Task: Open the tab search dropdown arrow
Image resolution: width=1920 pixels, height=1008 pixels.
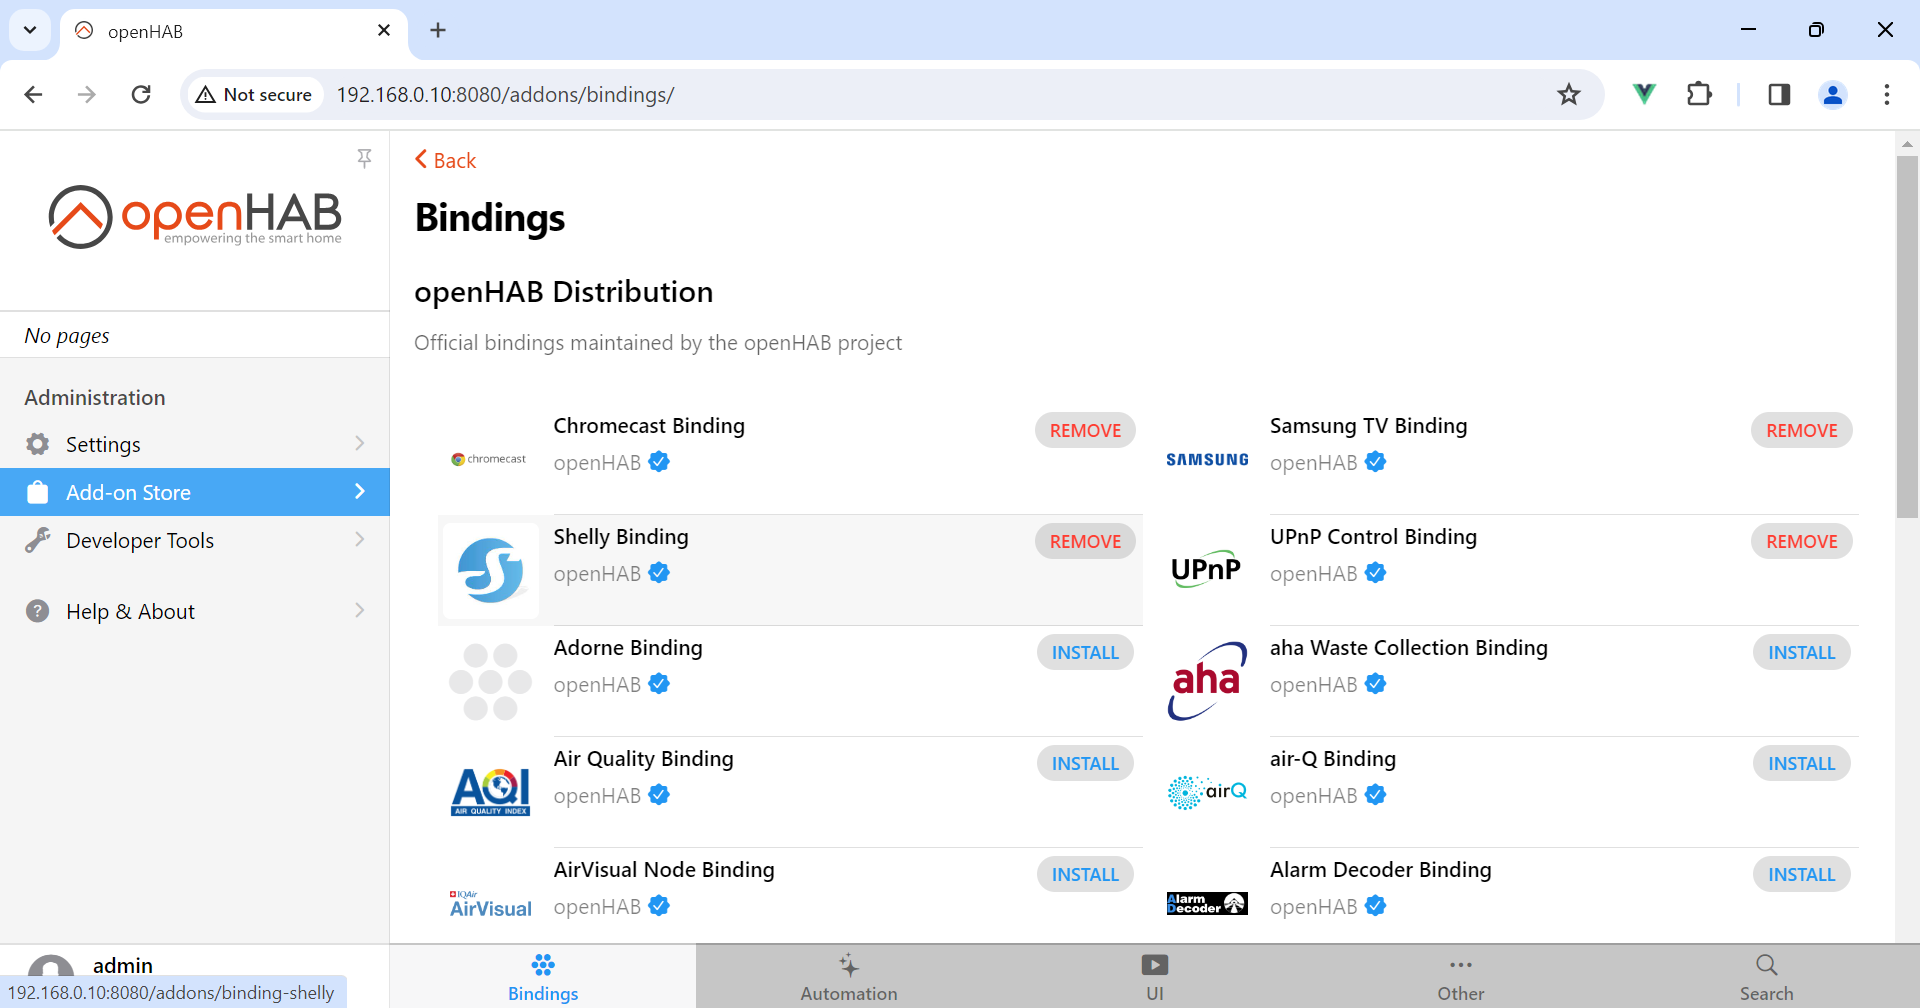Action: (30, 30)
